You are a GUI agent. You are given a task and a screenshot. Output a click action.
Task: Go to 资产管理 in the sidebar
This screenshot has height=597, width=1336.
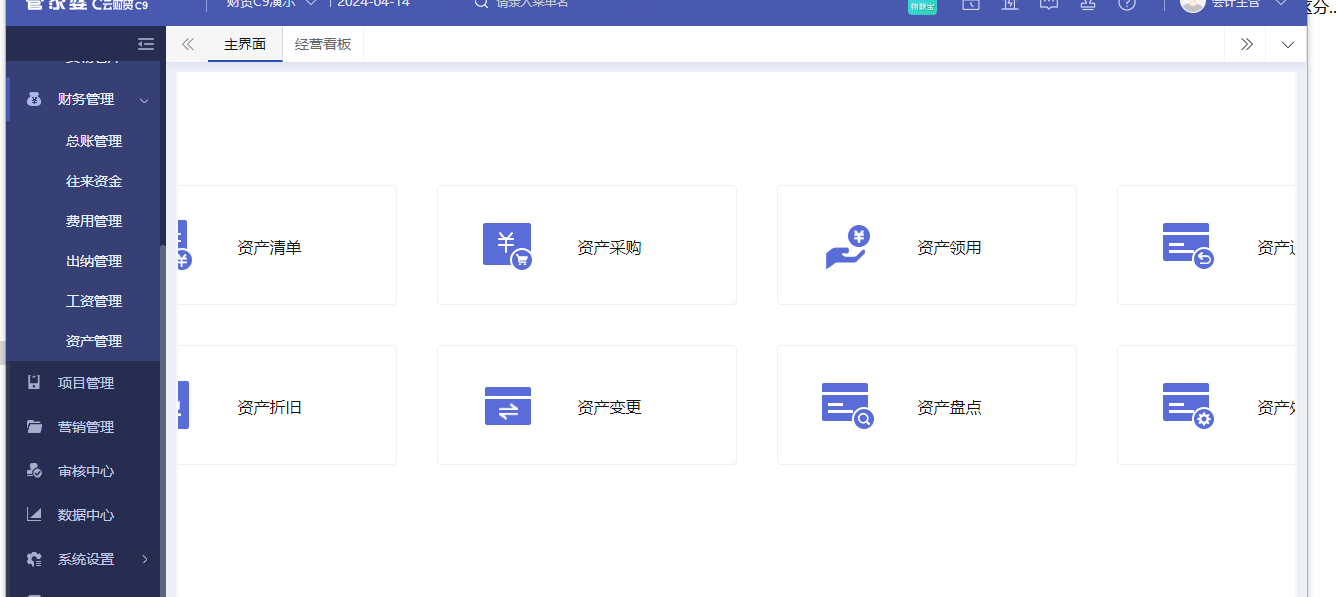pyautogui.click(x=94, y=341)
